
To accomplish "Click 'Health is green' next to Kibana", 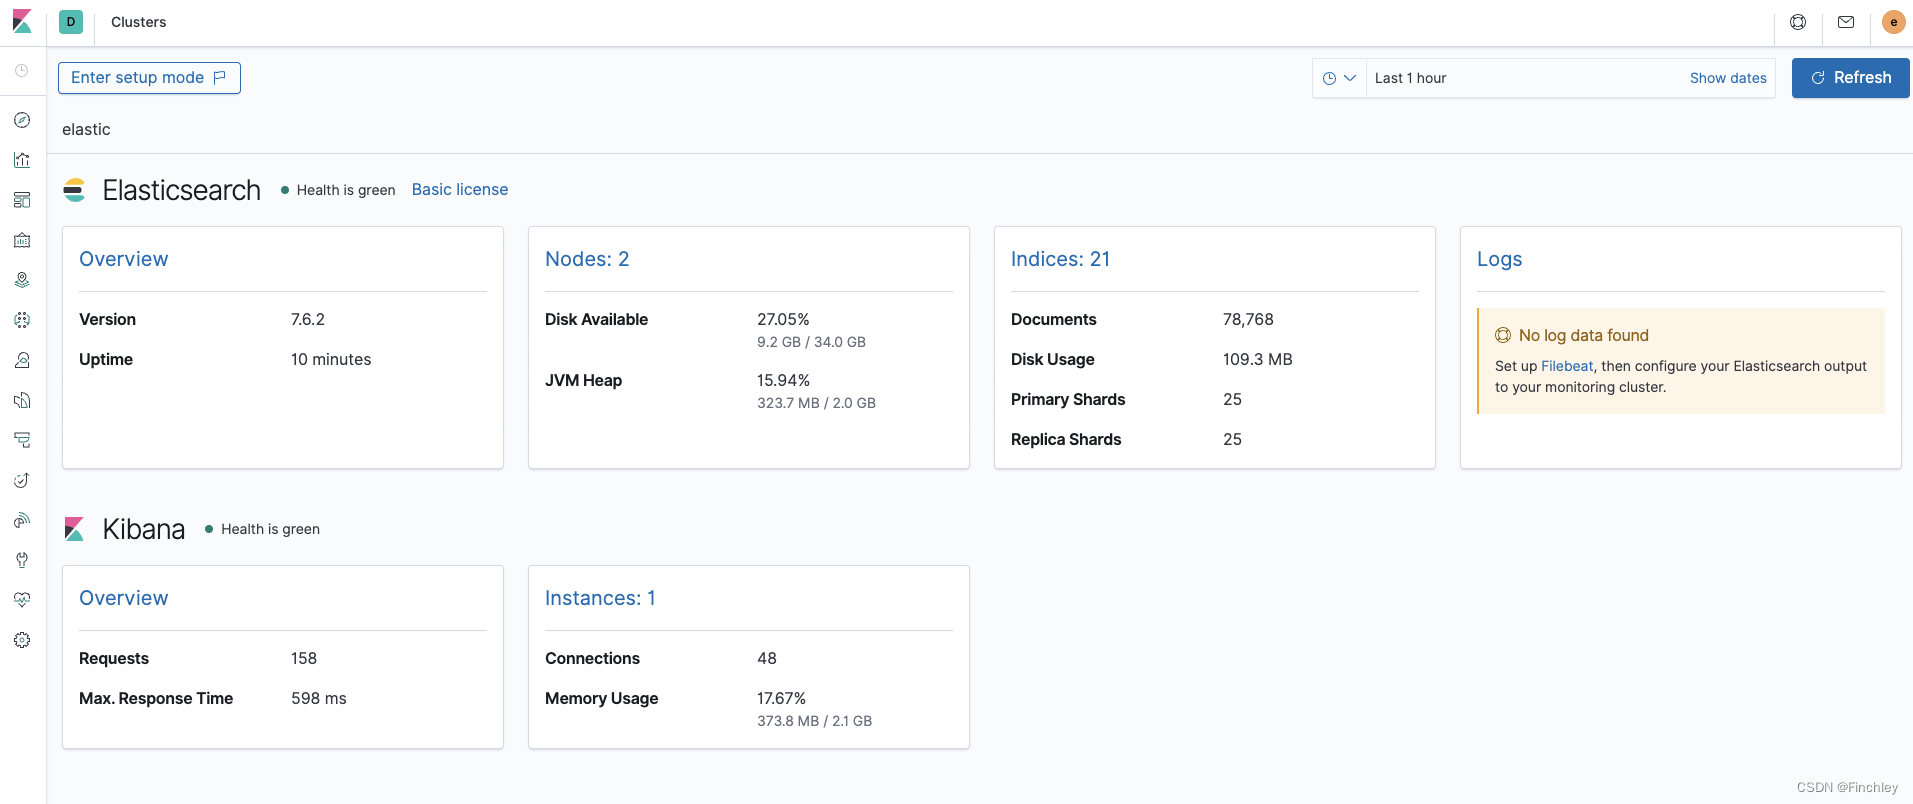I will tap(270, 529).
